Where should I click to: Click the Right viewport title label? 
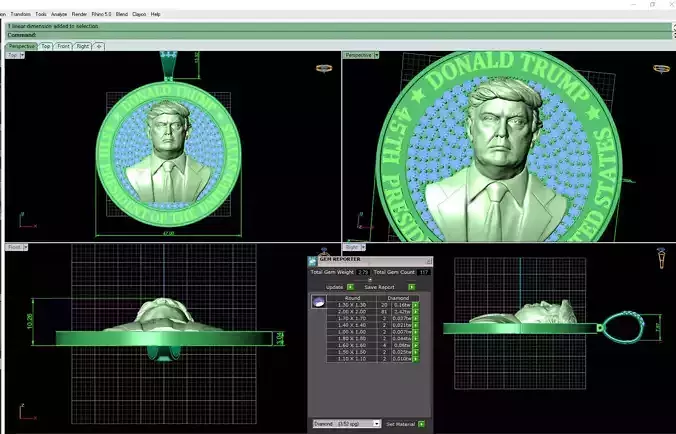[x=352, y=247]
